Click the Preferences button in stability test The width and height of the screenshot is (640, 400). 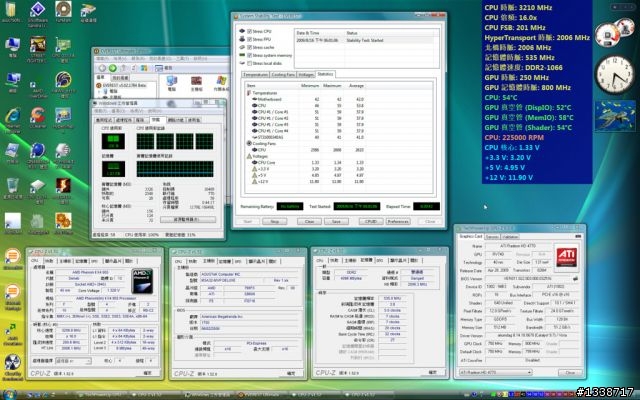[x=398, y=221]
